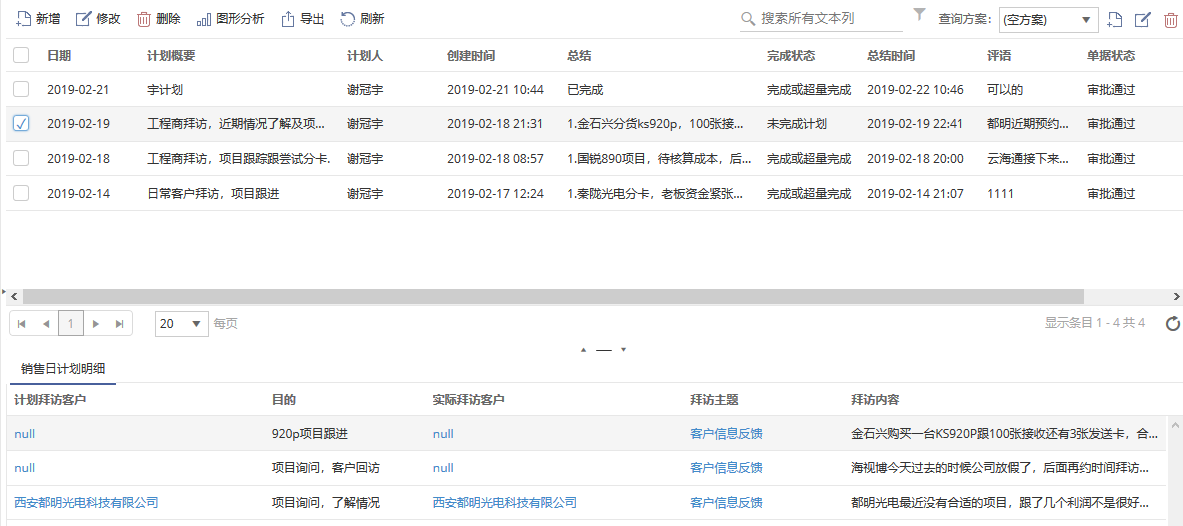This screenshot has height=526, width=1183.
Task: Open 西安都明光电科技有限公司 planned customer link
Action: pos(86,503)
